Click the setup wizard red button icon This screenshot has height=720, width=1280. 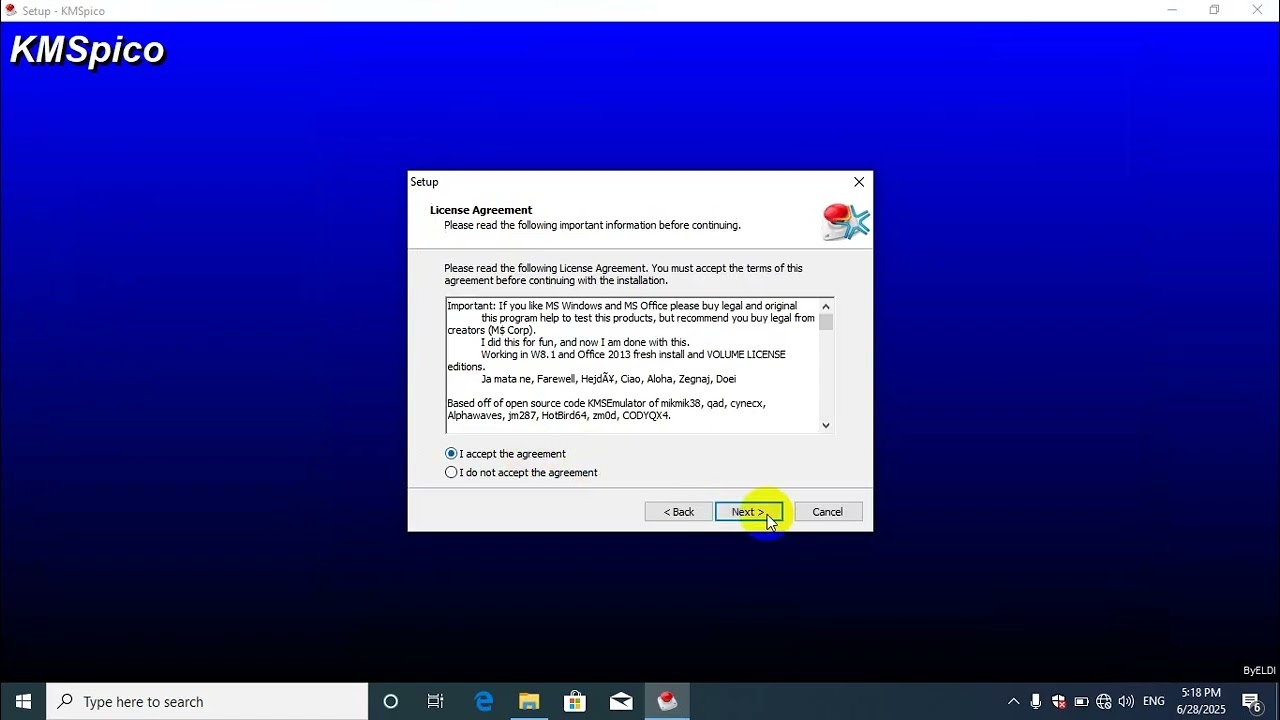(845, 221)
